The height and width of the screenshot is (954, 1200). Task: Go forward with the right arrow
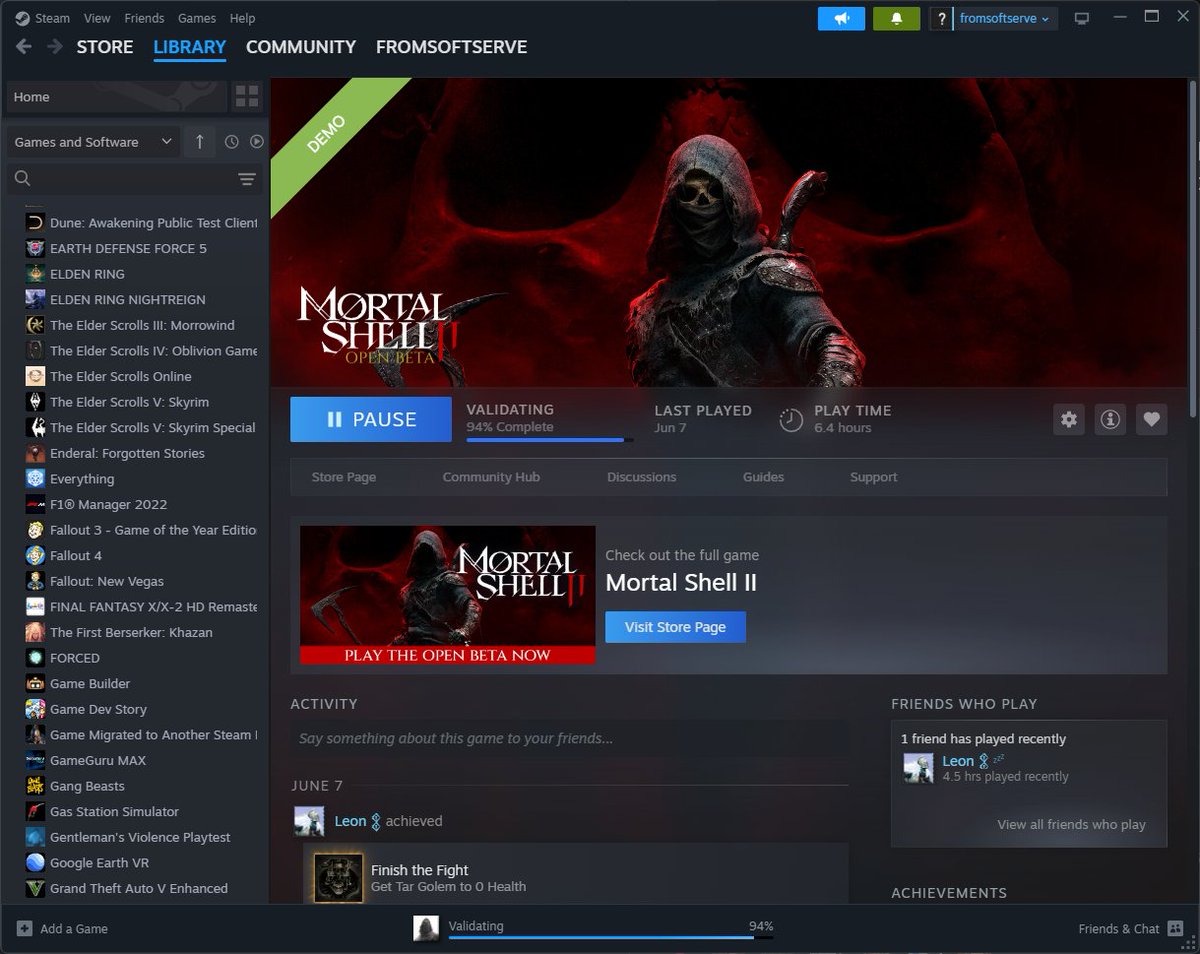point(54,47)
